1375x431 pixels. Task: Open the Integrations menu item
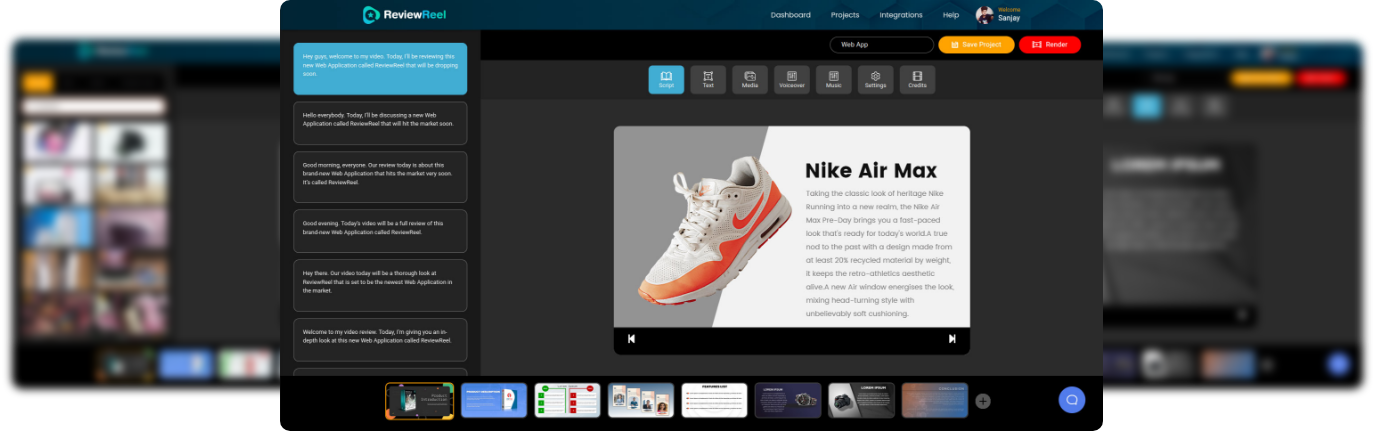901,15
